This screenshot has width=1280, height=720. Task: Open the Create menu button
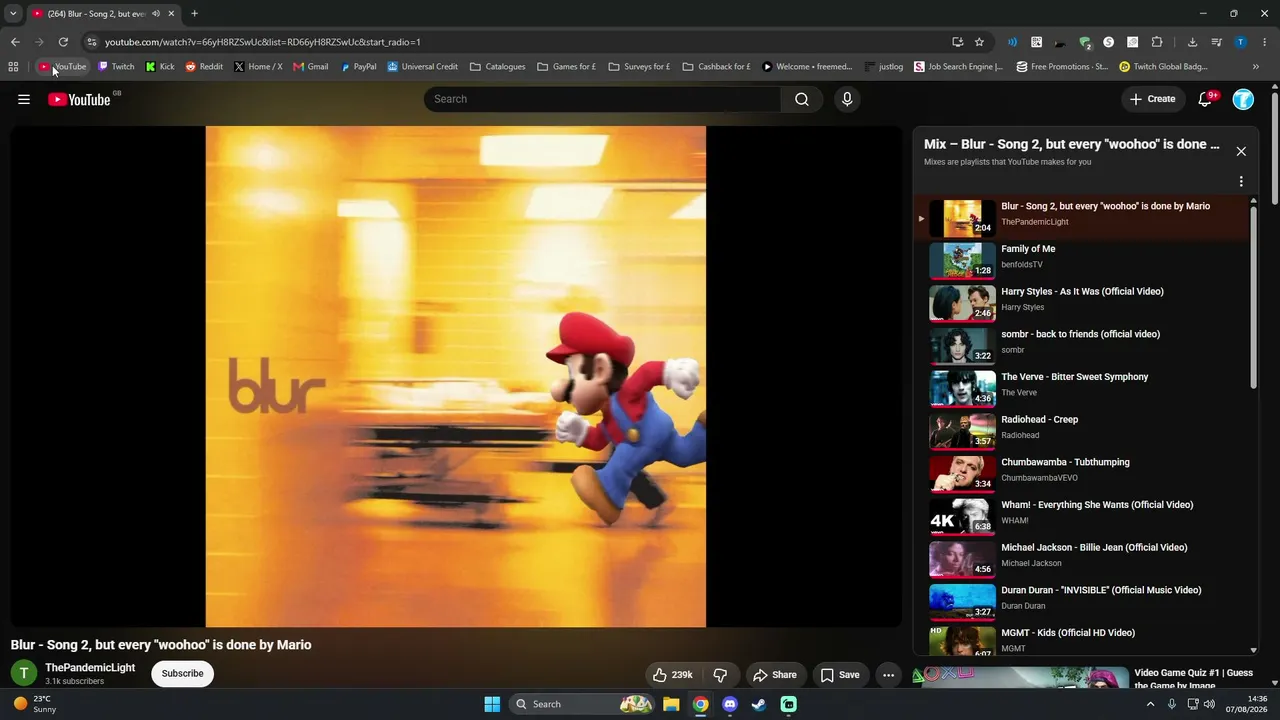tap(1152, 99)
